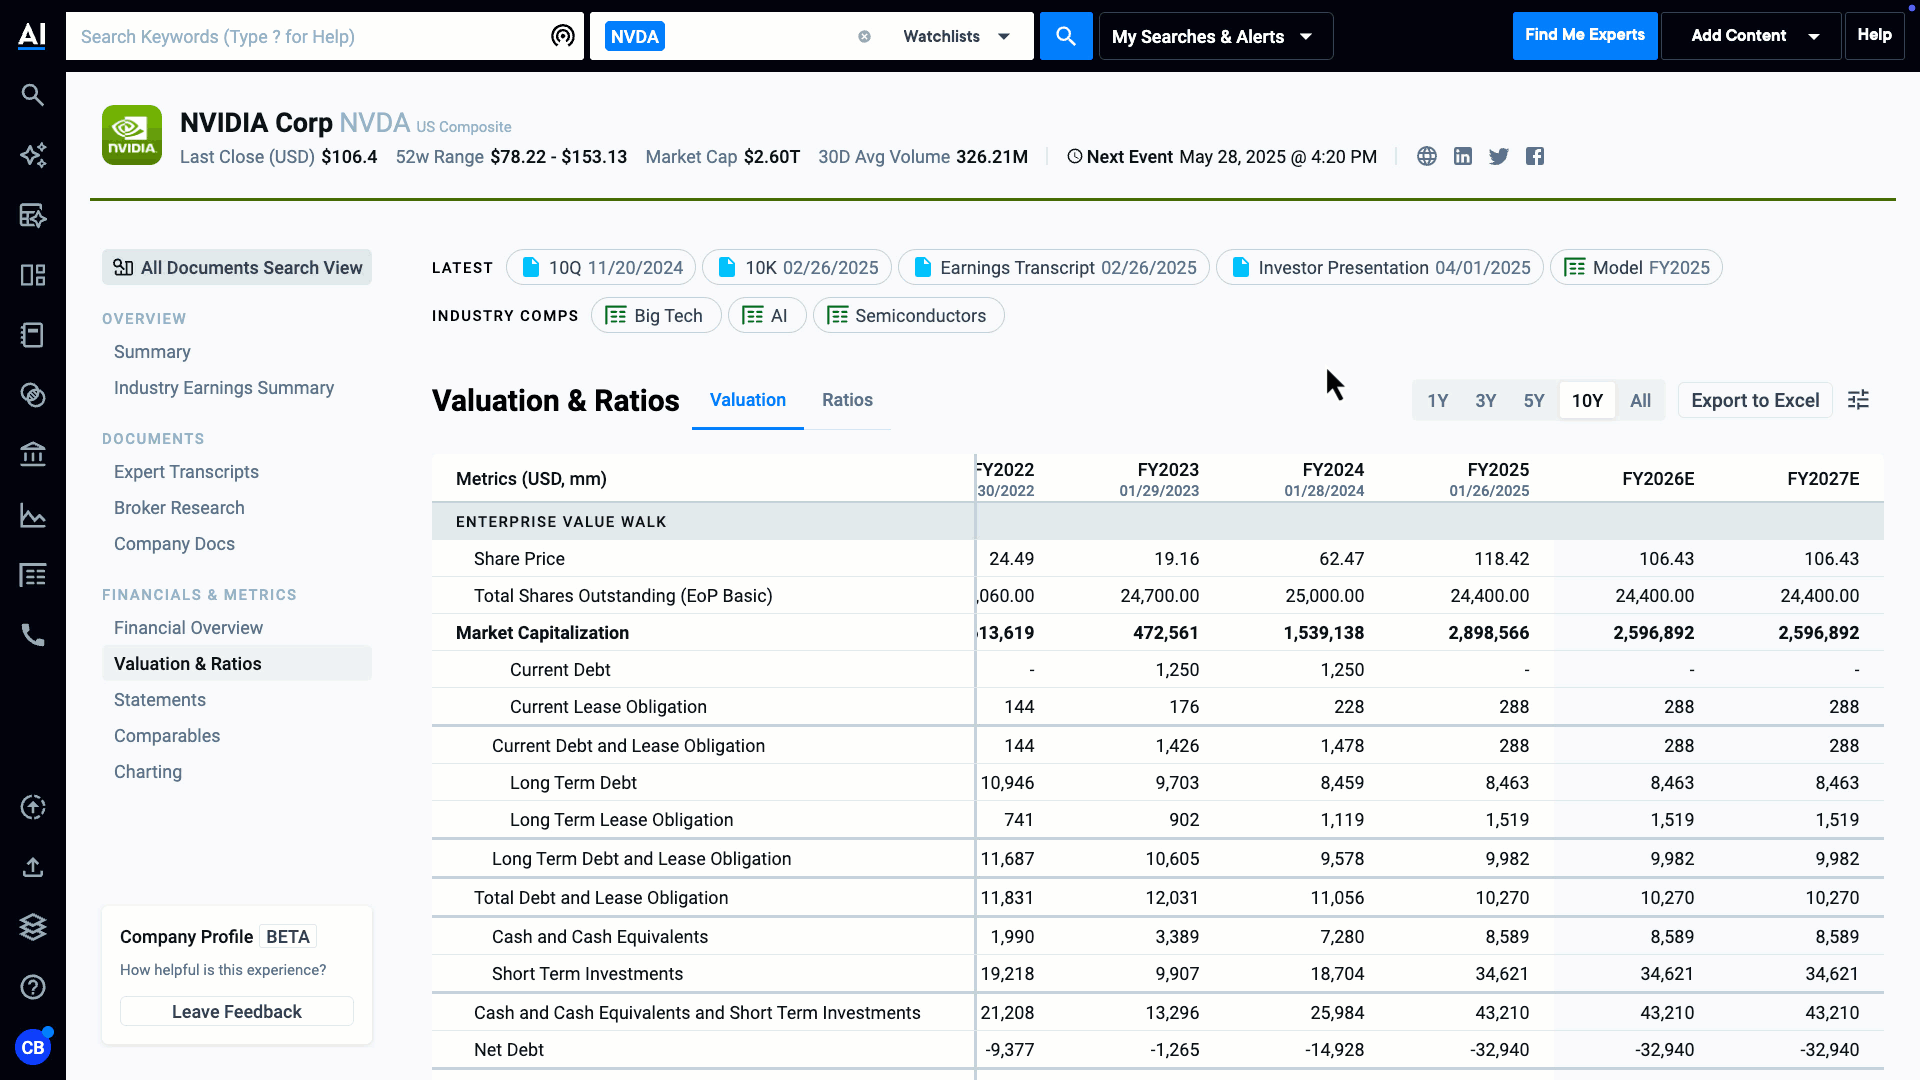
Task: Select the 1Y time range
Action: tap(1438, 400)
